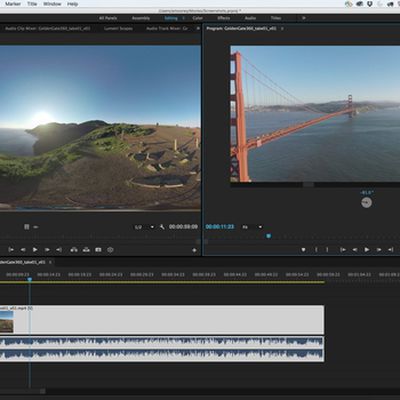400x400 pixels.
Task: Open the Lumetri Scopes panel tab
Action: (x=118, y=29)
